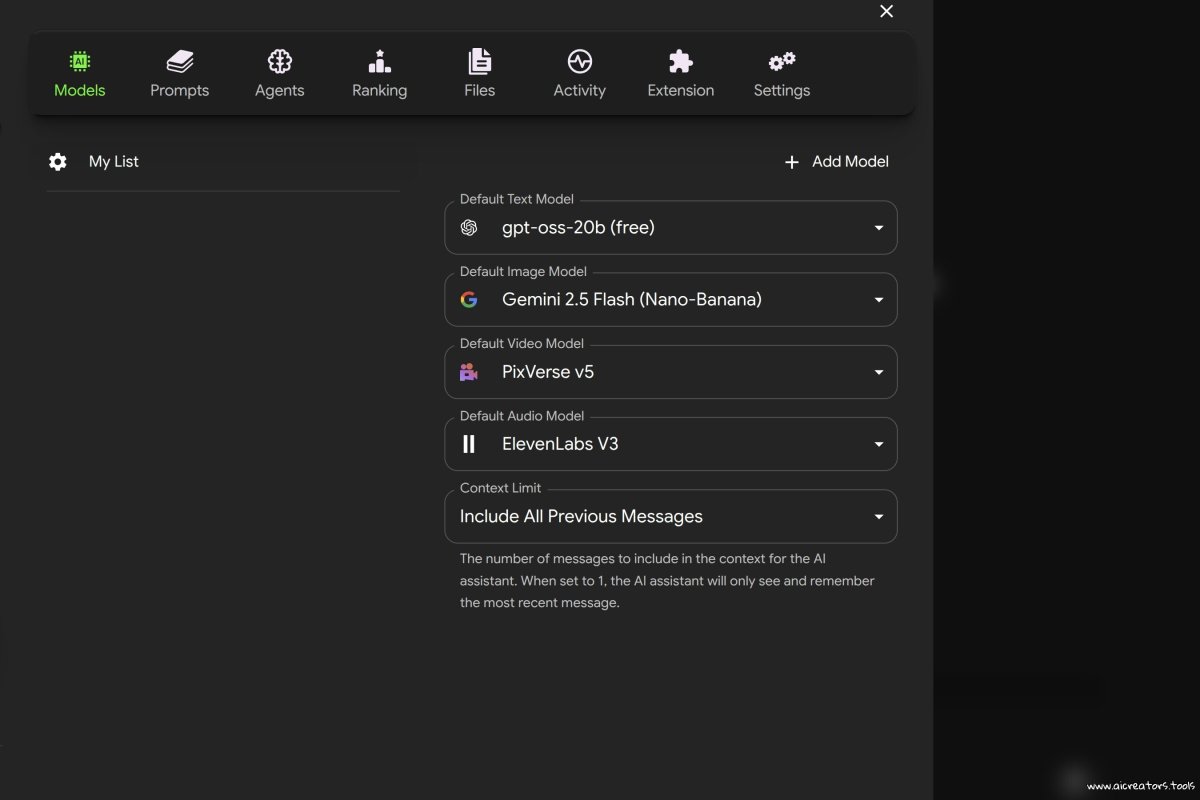Open the Models tab icon
This screenshot has width=1200, height=800.
pos(79,60)
